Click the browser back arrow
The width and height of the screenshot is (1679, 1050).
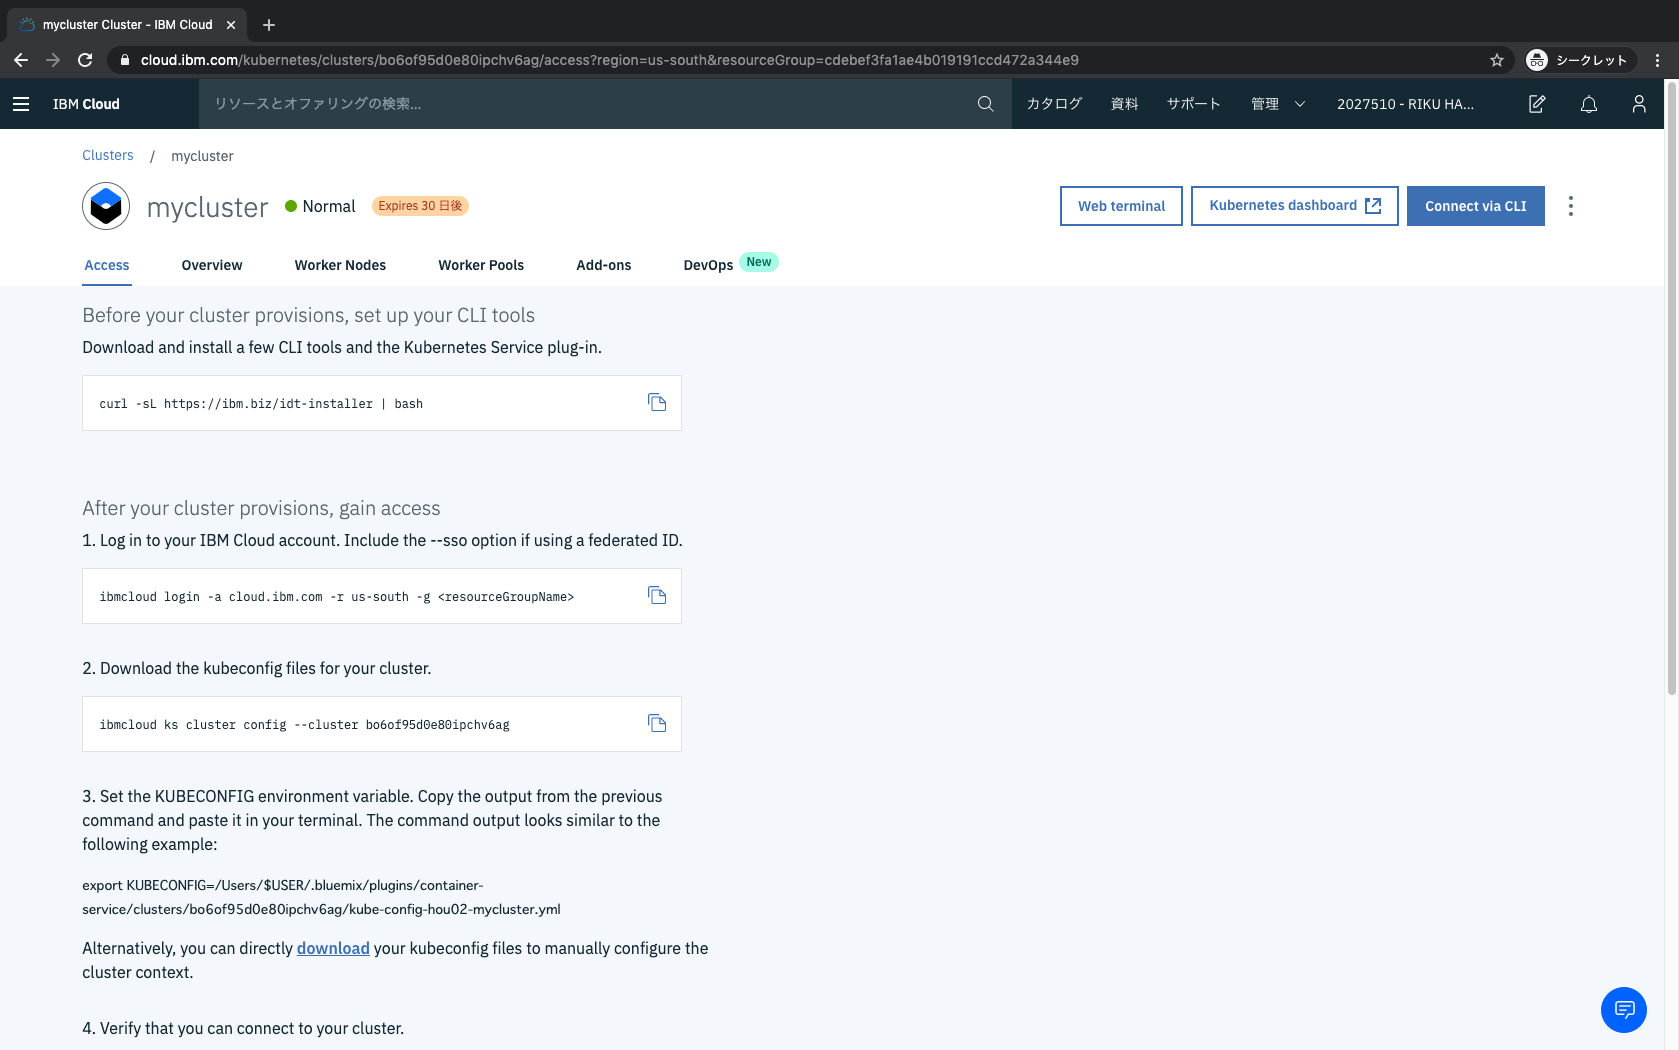(x=21, y=60)
